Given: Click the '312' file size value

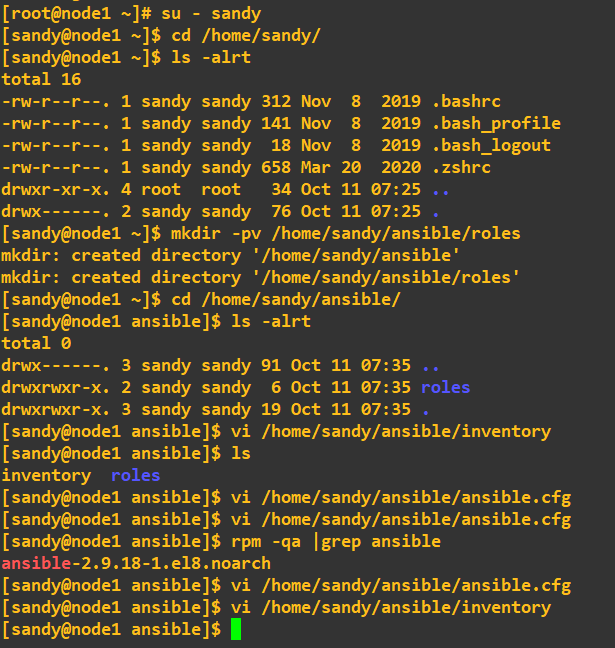Looking at the screenshot, I should [276, 101].
